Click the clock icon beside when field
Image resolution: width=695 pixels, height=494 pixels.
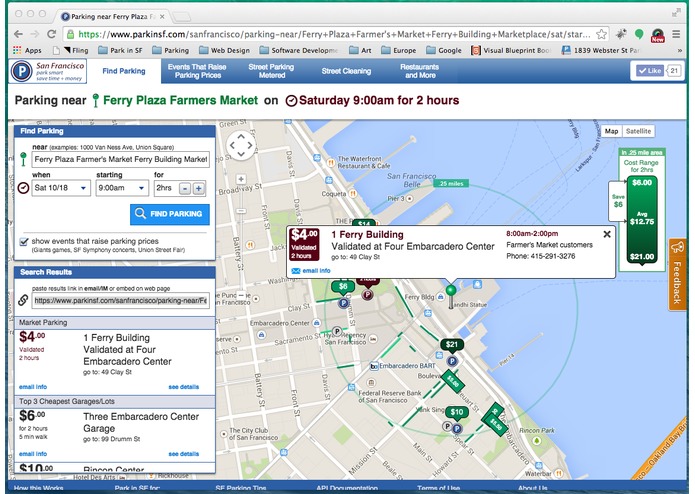23,188
